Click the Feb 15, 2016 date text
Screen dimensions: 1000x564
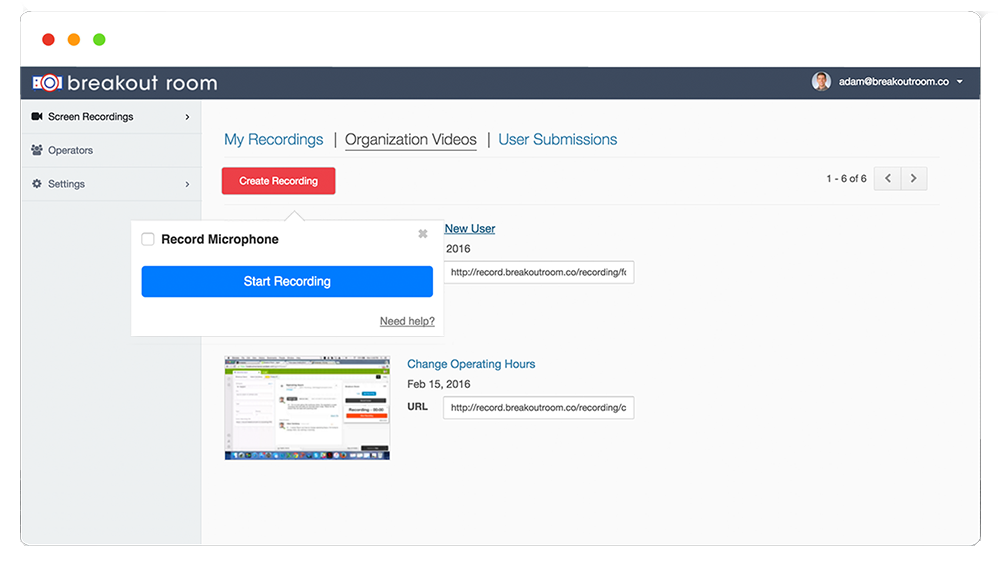439,384
